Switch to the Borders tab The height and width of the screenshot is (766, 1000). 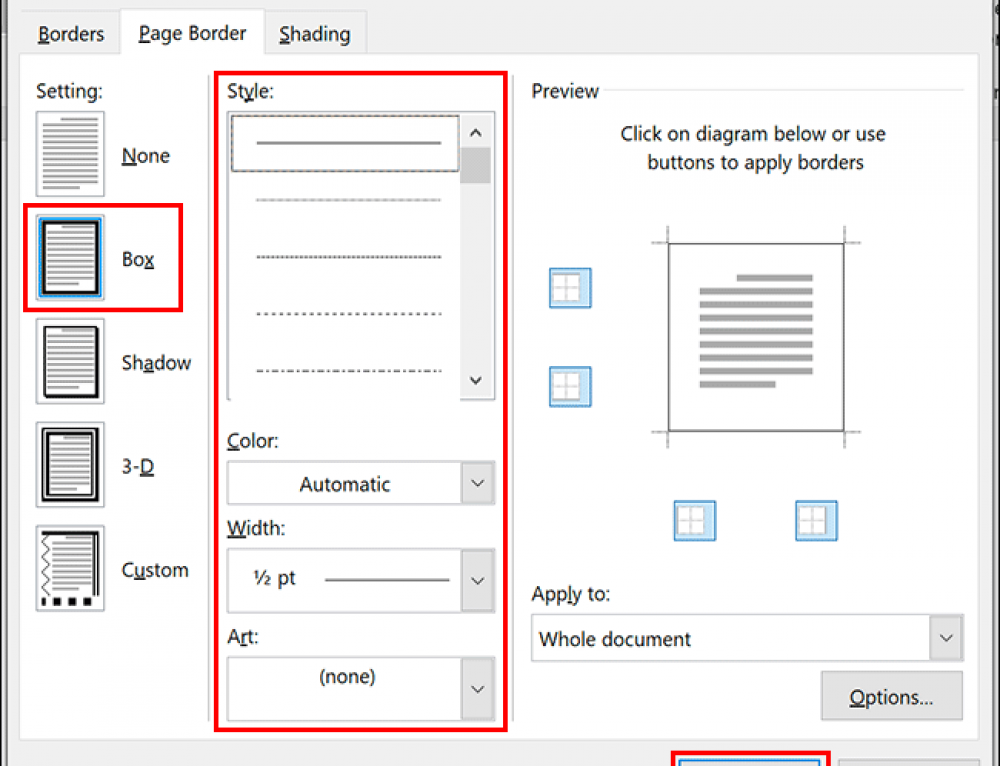click(71, 35)
